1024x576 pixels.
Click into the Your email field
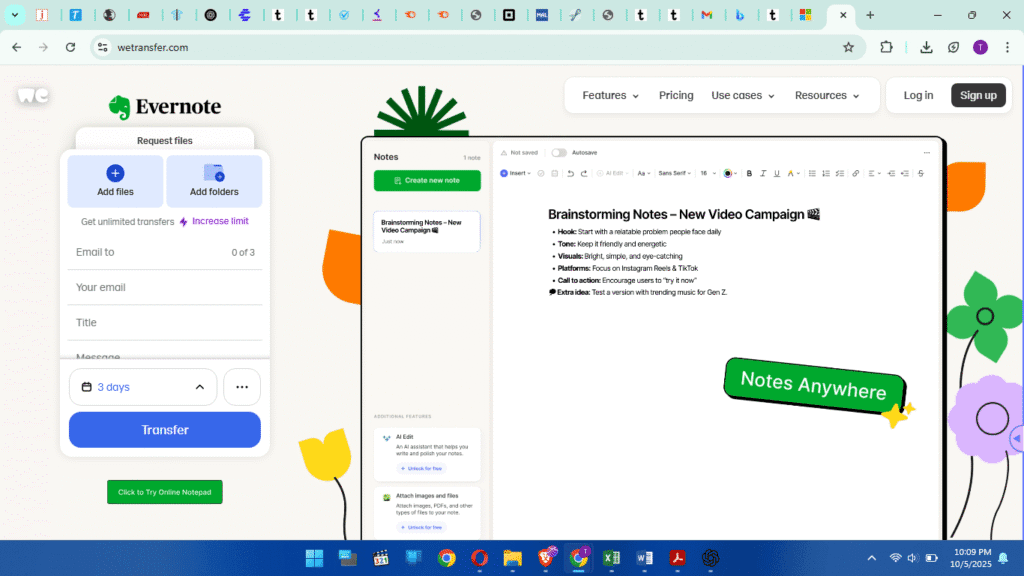point(165,287)
